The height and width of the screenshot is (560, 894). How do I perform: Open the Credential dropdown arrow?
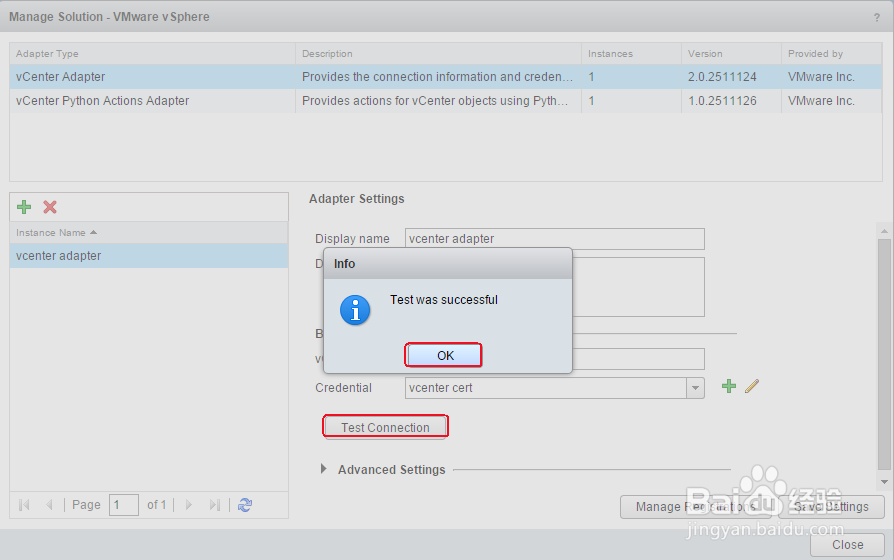coord(695,388)
